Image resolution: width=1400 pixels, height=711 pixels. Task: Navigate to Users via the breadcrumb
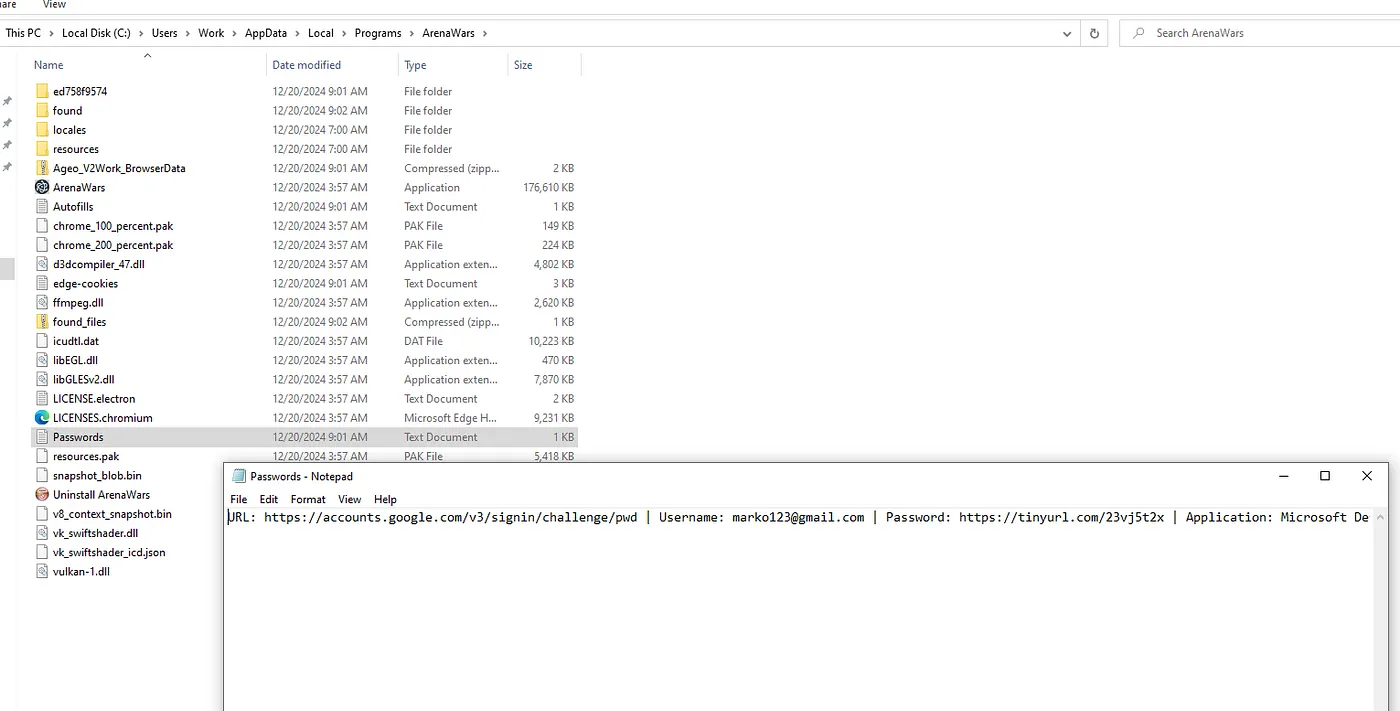tap(164, 32)
